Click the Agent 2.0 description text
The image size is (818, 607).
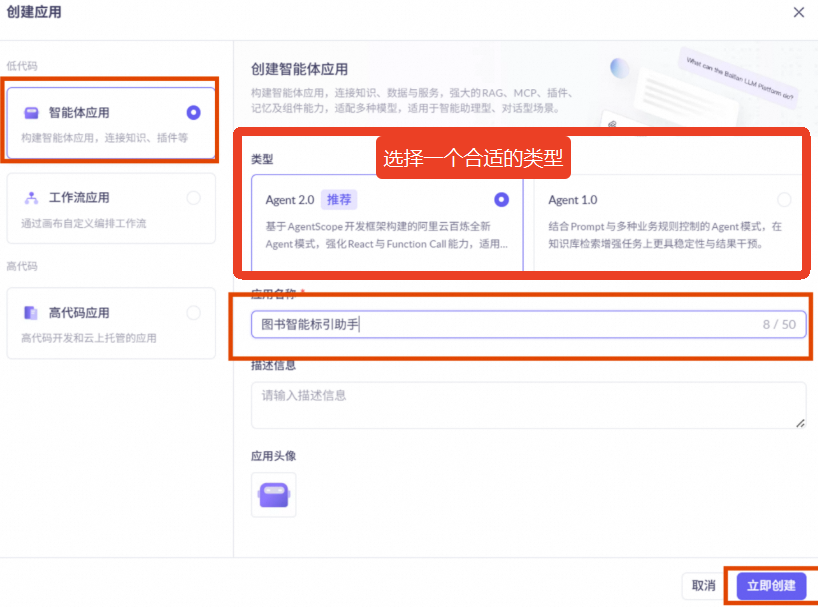point(386,235)
